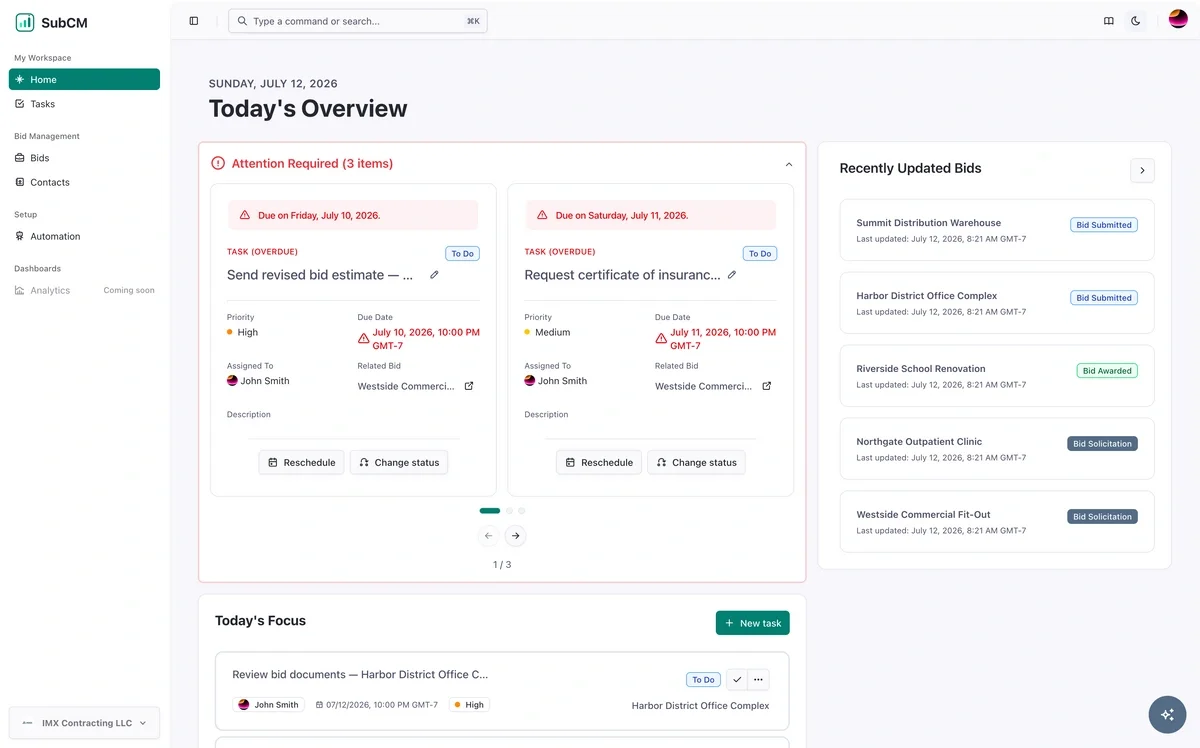Open Contacts in sidebar
Viewport: 1200px width, 748px height.
84,182
